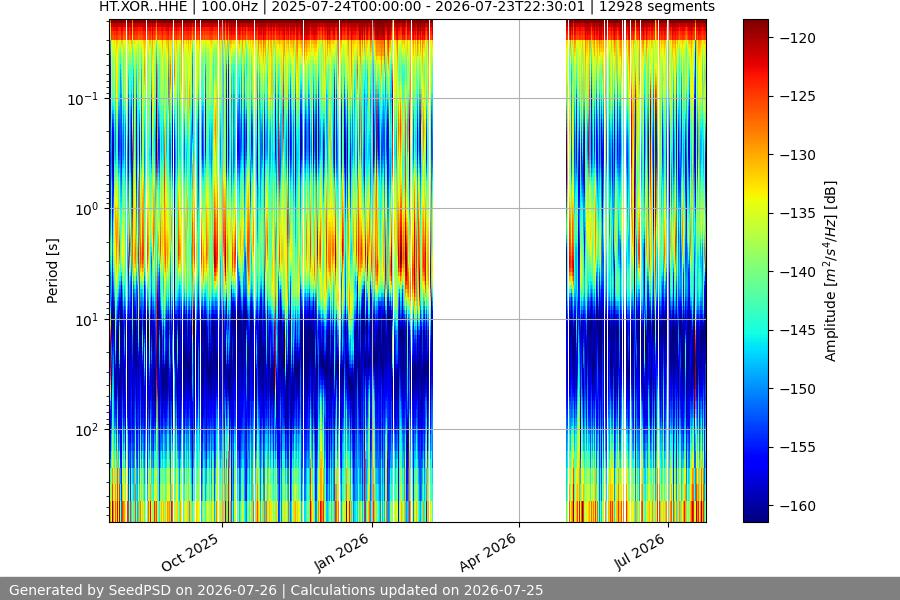Click the -140 colorbar tick label
This screenshot has height=600, width=900.
click(798, 272)
